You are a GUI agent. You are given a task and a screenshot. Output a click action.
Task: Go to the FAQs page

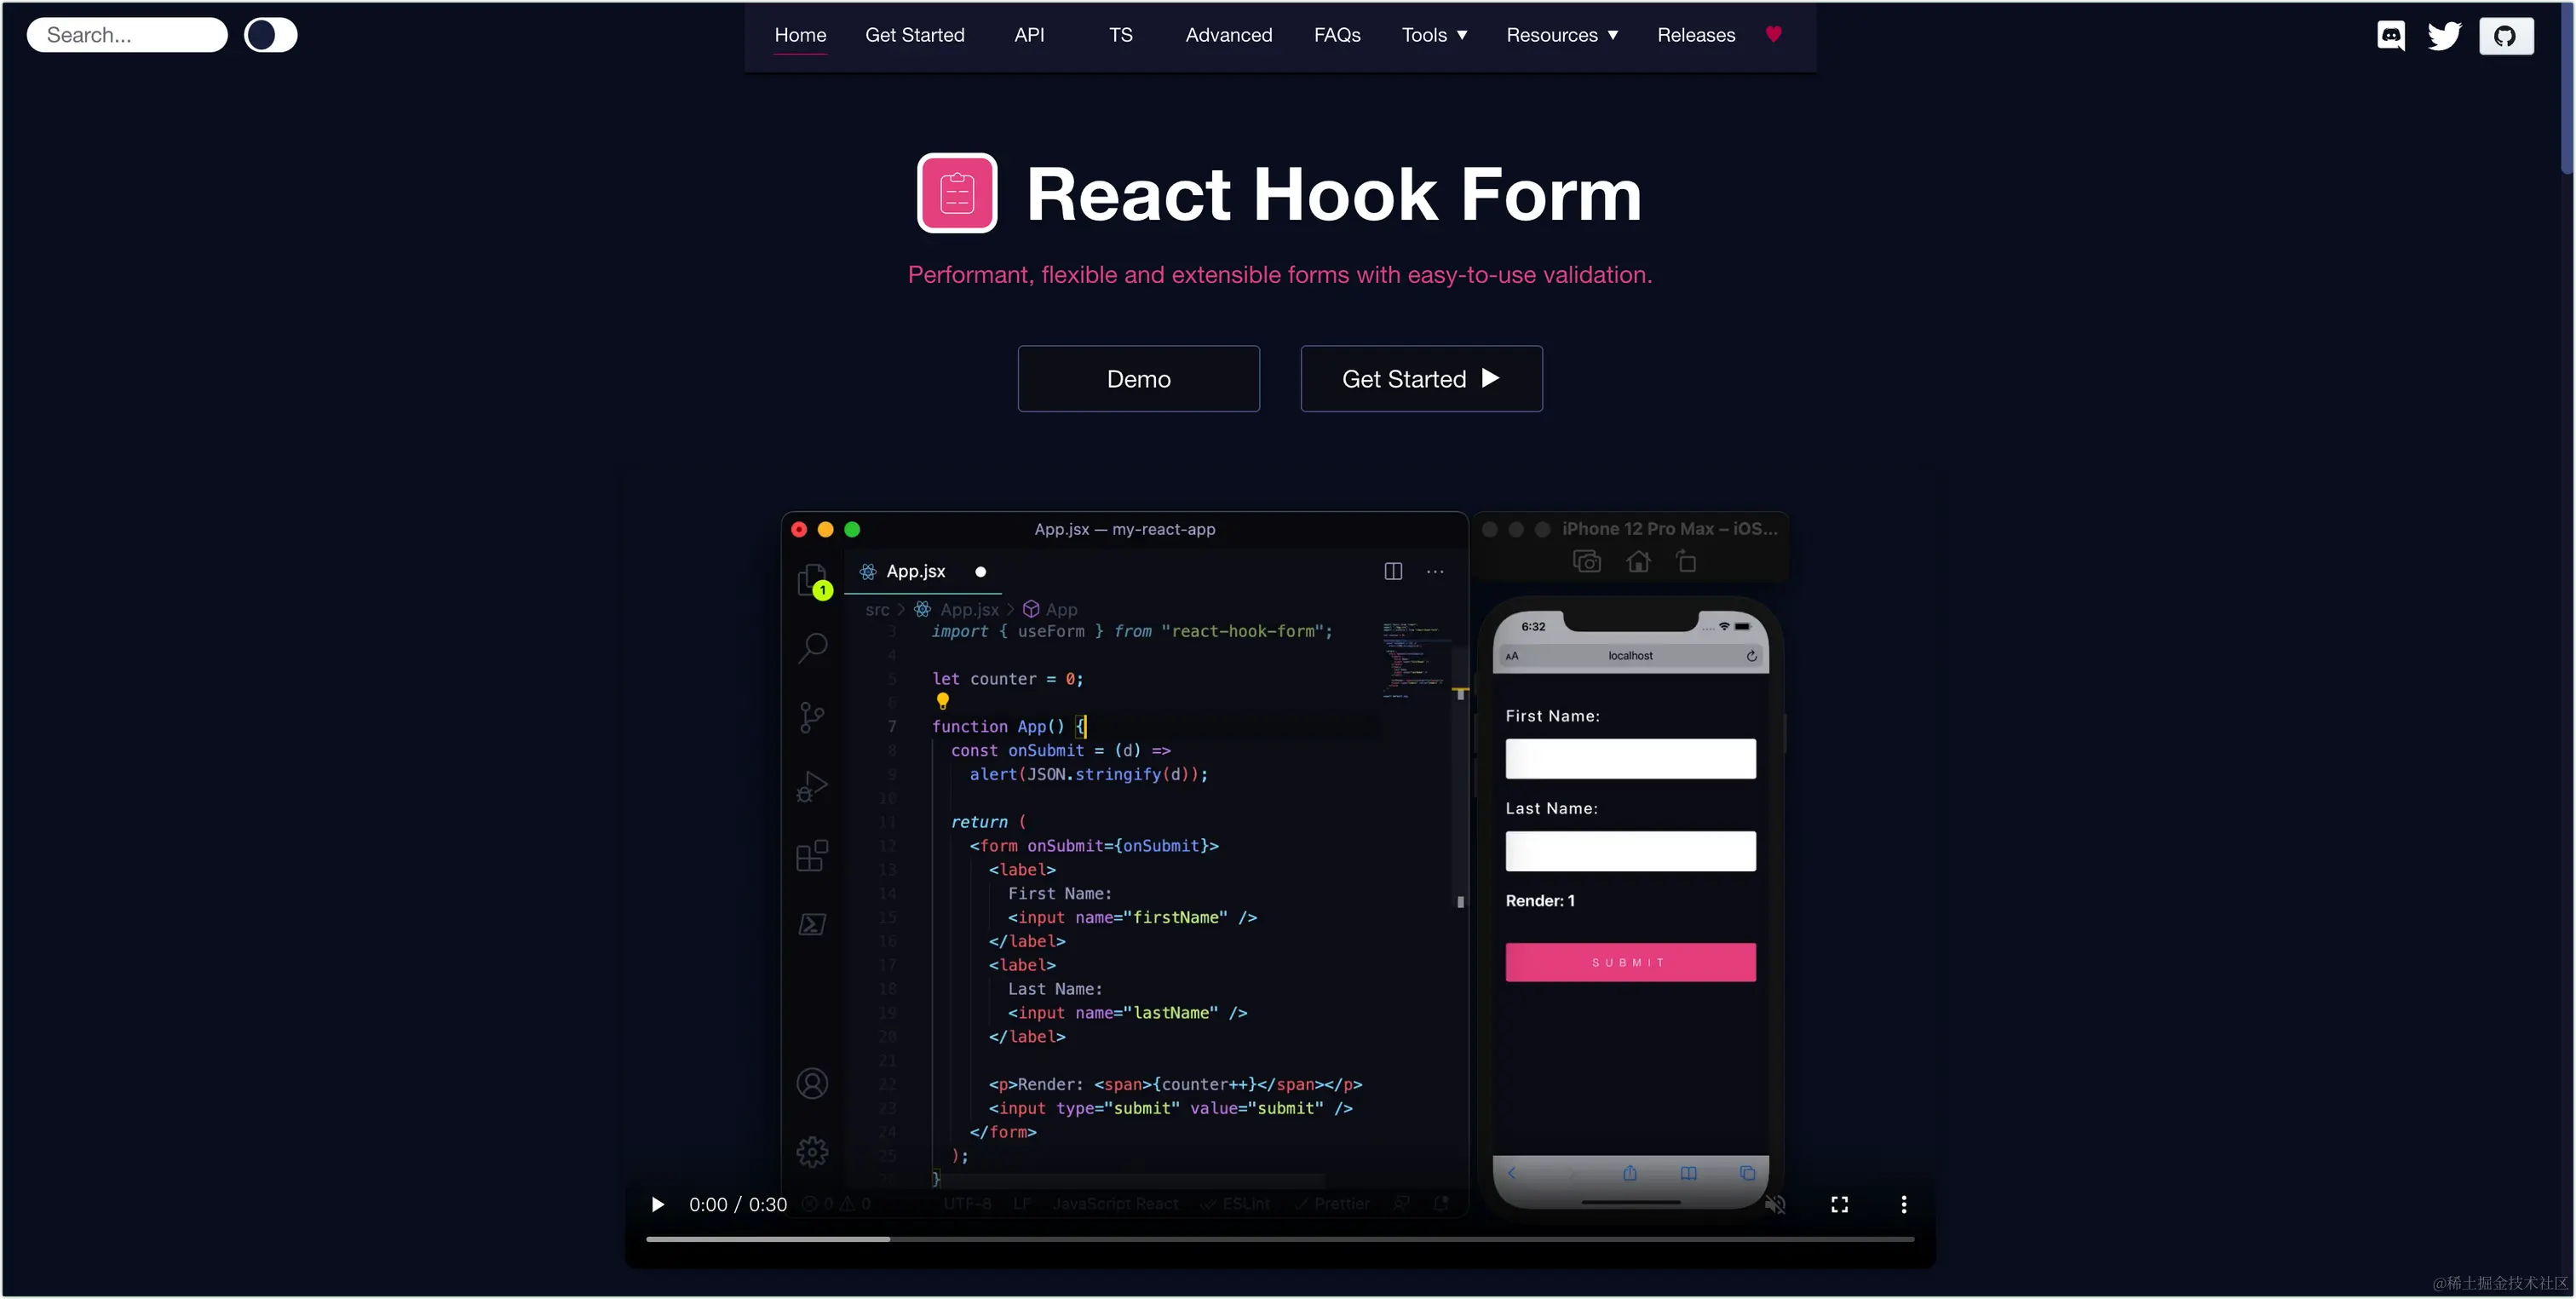click(1337, 35)
